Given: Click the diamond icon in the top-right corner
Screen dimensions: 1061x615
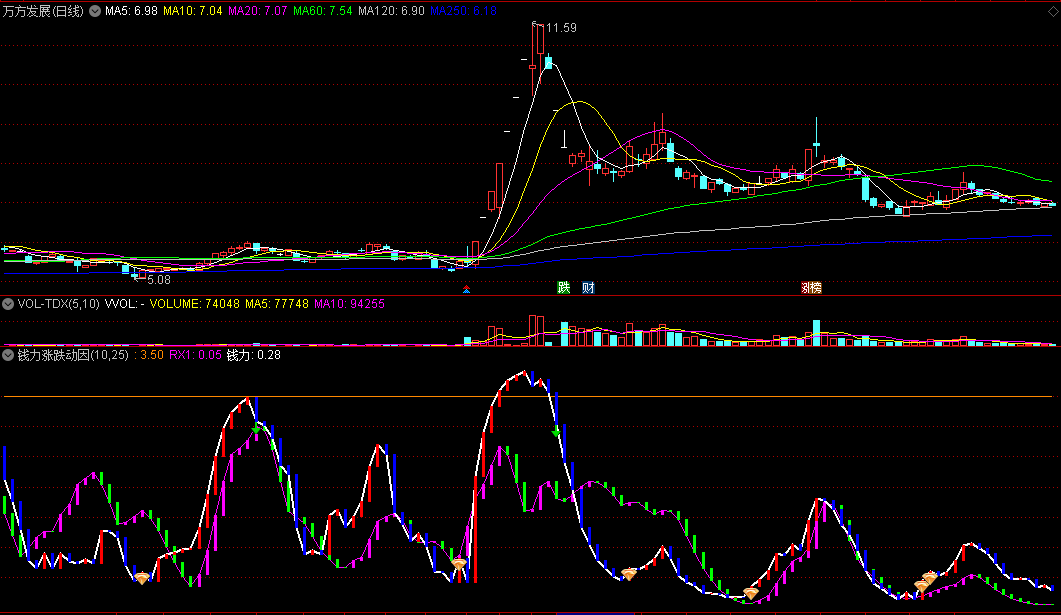Looking at the screenshot, I should [x=1053, y=11].
